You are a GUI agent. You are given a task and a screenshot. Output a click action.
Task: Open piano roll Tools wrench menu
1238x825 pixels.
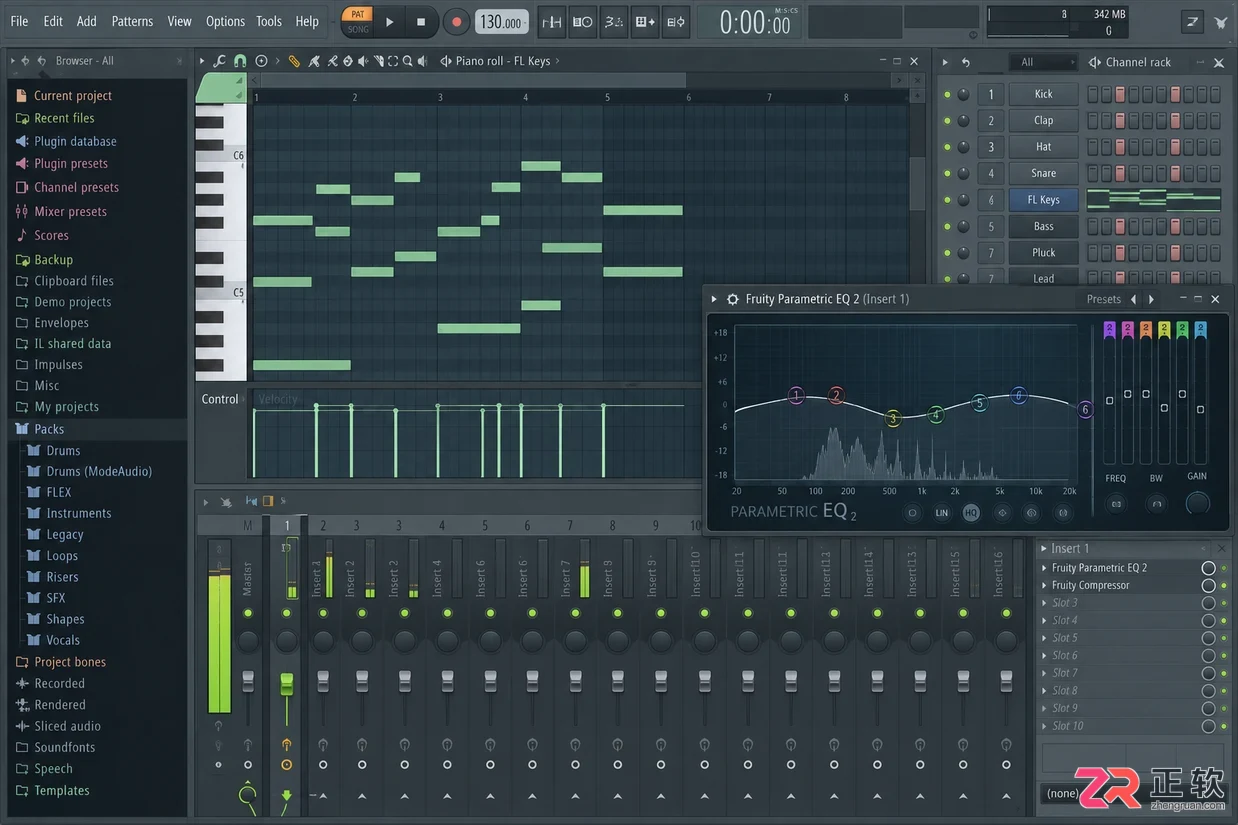coord(219,61)
